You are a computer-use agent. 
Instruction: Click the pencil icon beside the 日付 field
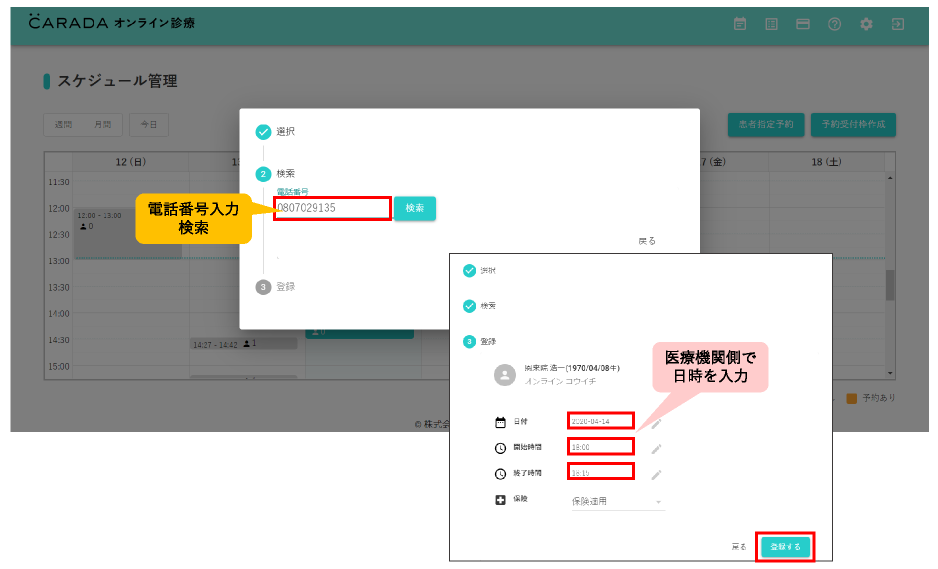[657, 422]
